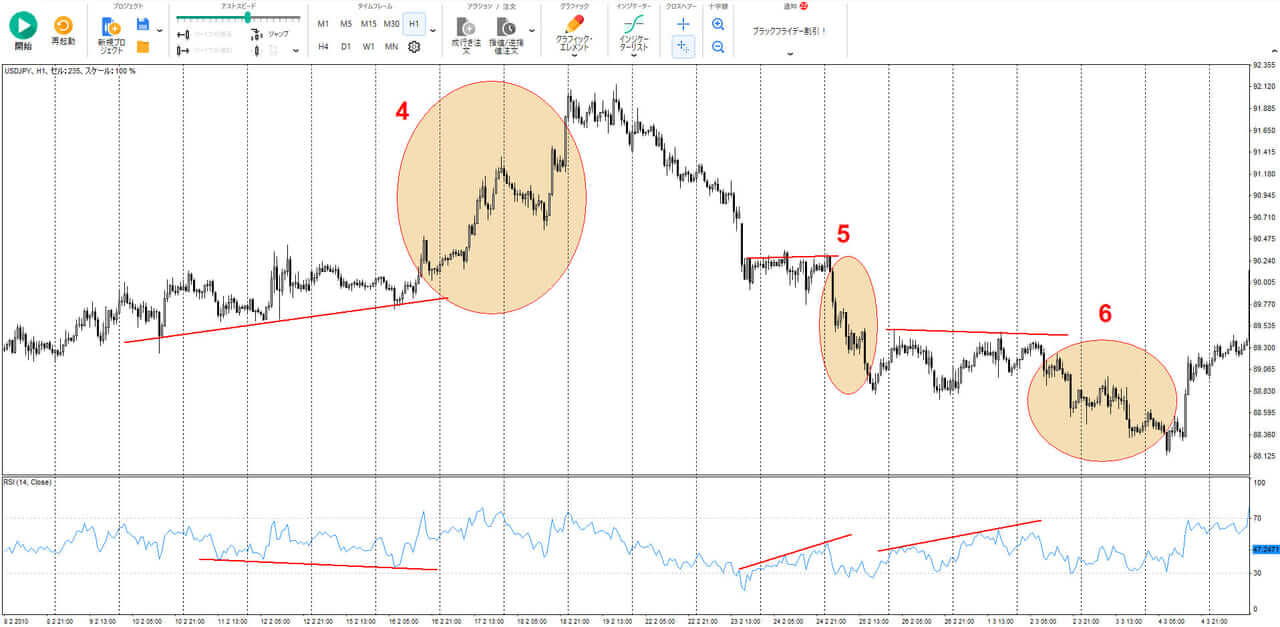Image resolution: width=1280 pixels, height=627 pixels.
Task: Click the zoom out magnifier icon
Action: [x=718, y=46]
